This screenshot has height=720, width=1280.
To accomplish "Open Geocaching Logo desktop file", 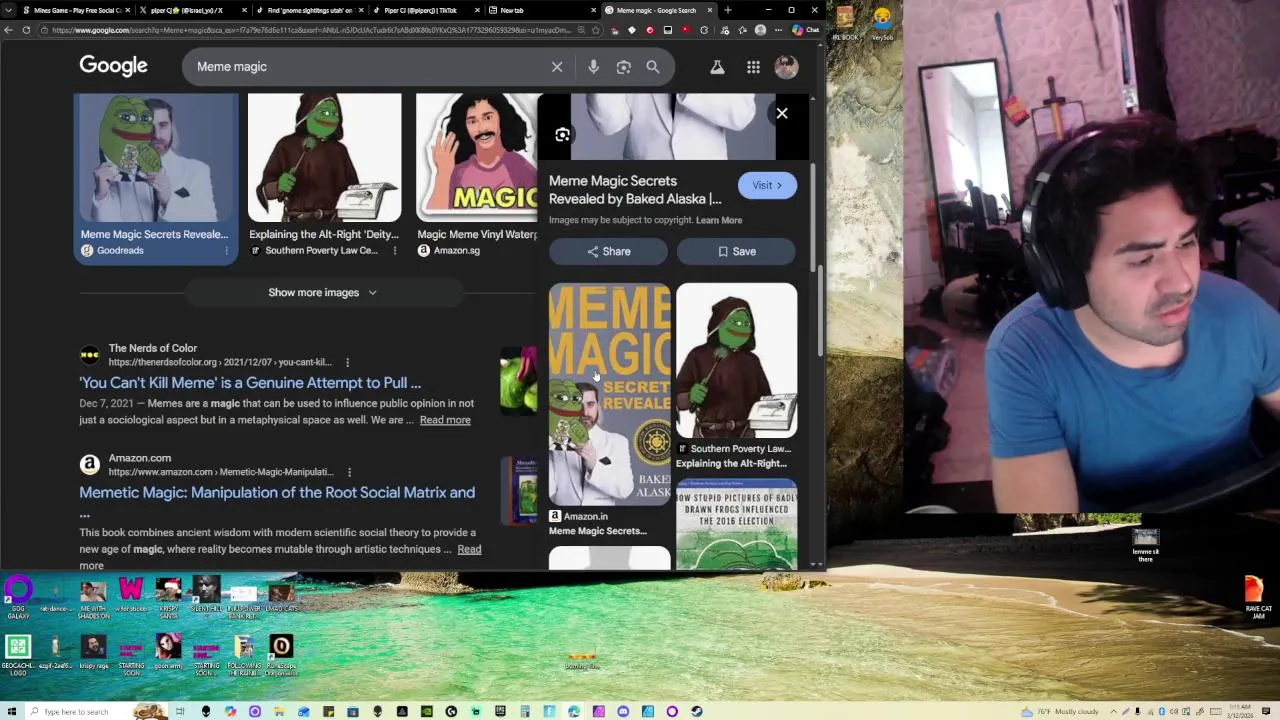I will click(17, 656).
